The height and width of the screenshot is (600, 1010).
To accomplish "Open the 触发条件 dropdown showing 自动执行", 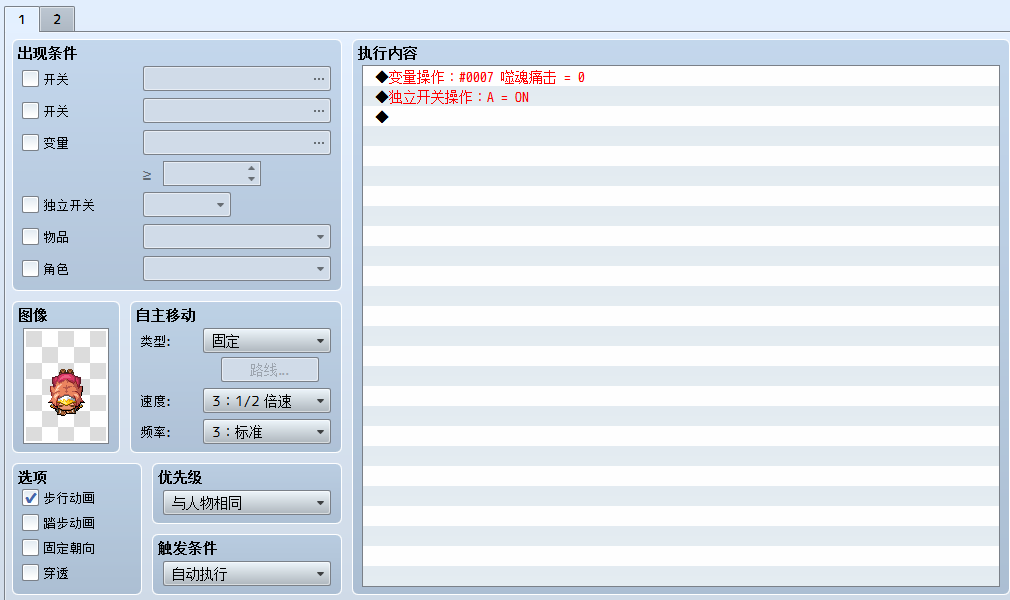I will pyautogui.click(x=247, y=574).
